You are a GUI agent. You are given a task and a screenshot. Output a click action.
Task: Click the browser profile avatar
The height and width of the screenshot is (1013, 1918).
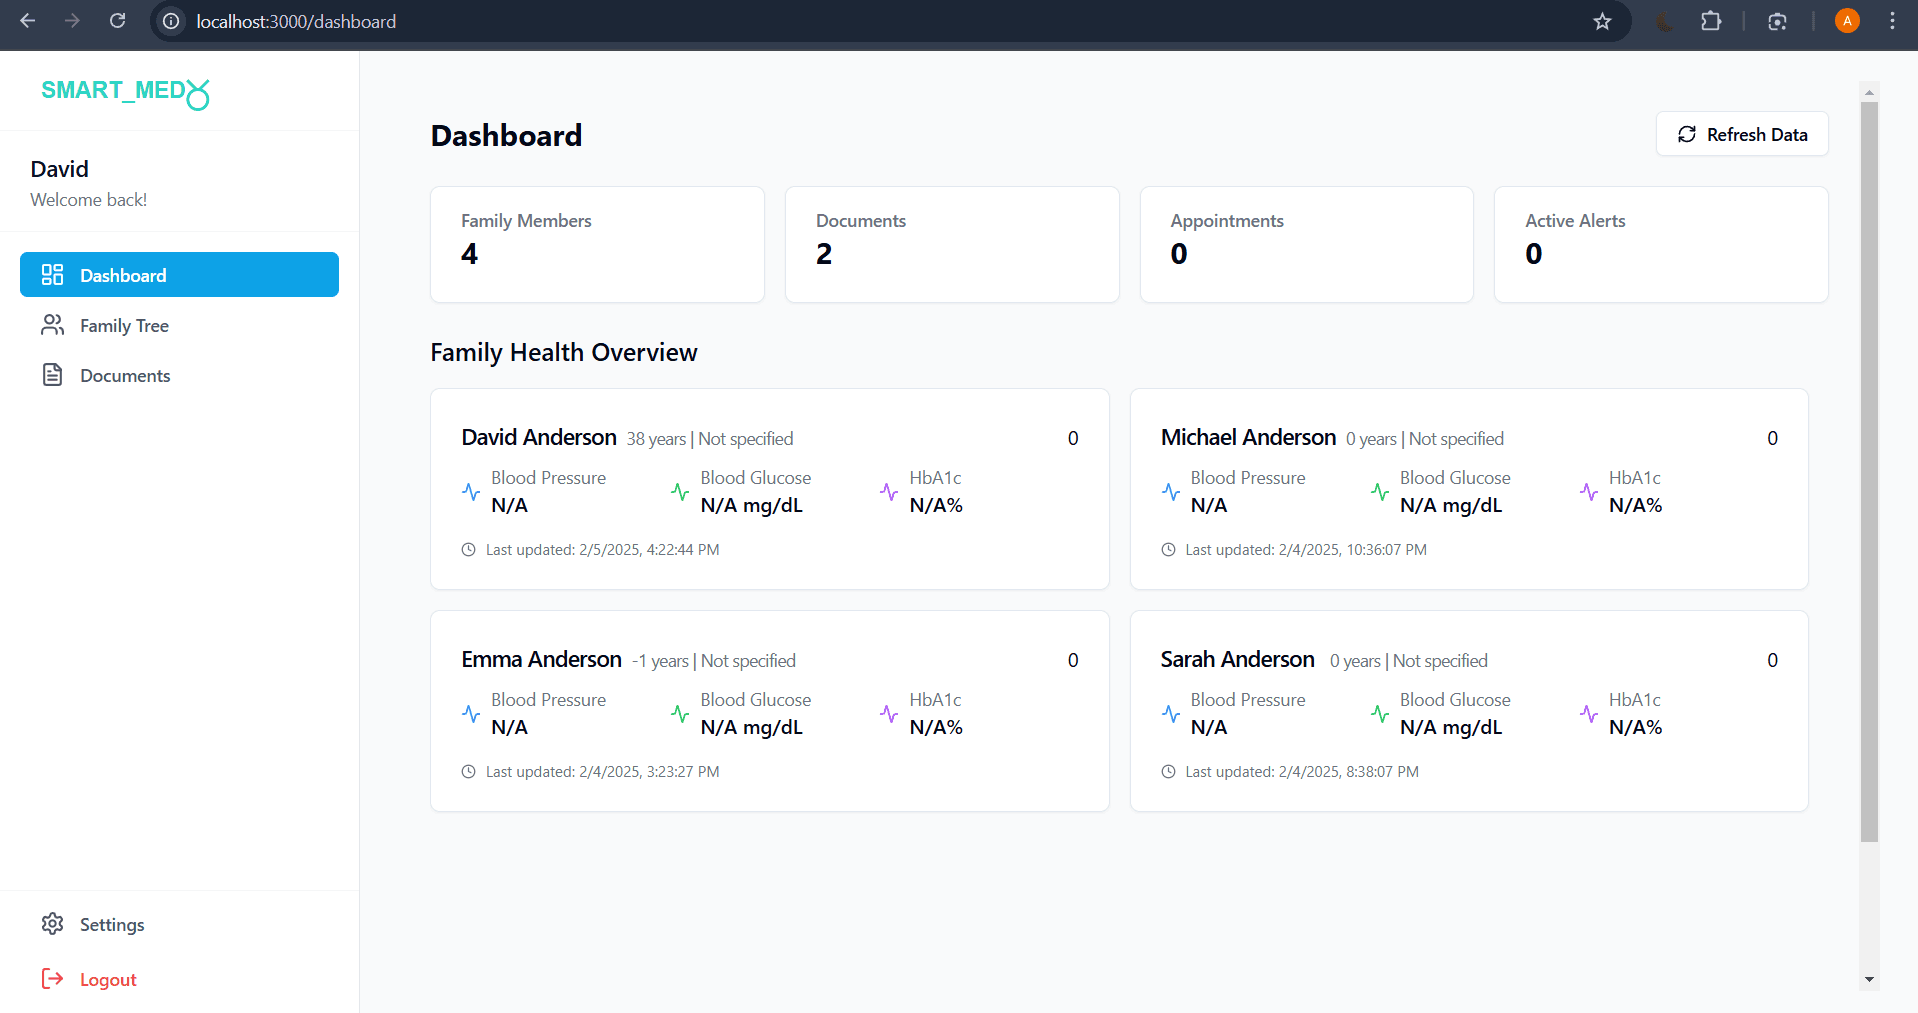tap(1847, 21)
